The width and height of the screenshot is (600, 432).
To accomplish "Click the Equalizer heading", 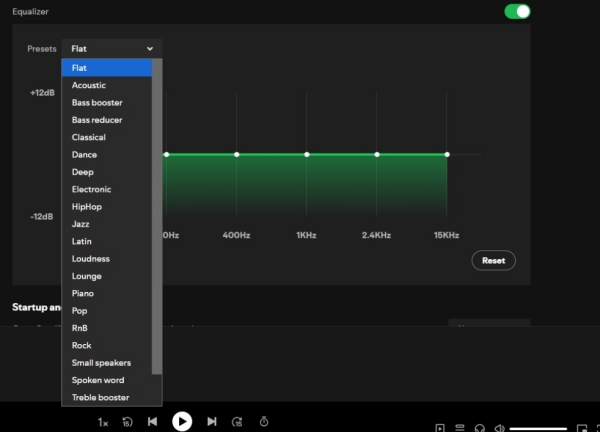I will (x=30, y=12).
